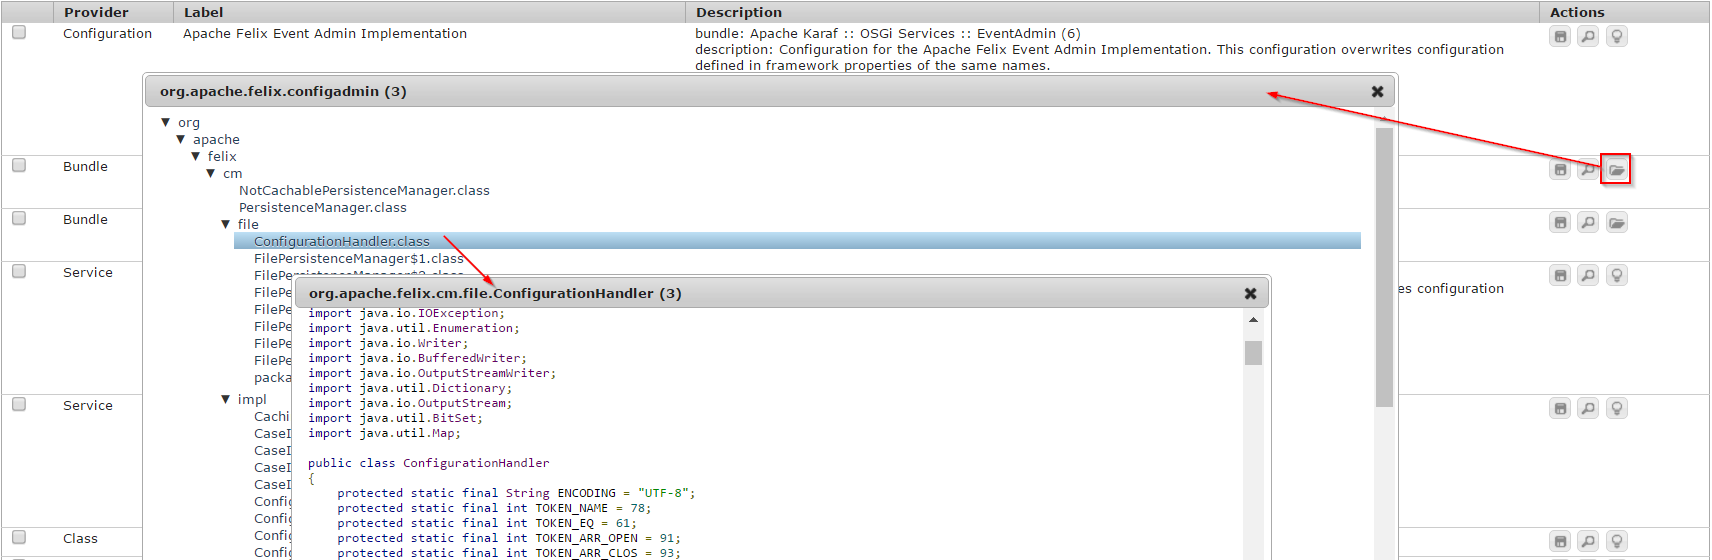Click the scrollbar thumb in source code dialog
The width and height of the screenshot is (1712, 560).
tap(1253, 353)
